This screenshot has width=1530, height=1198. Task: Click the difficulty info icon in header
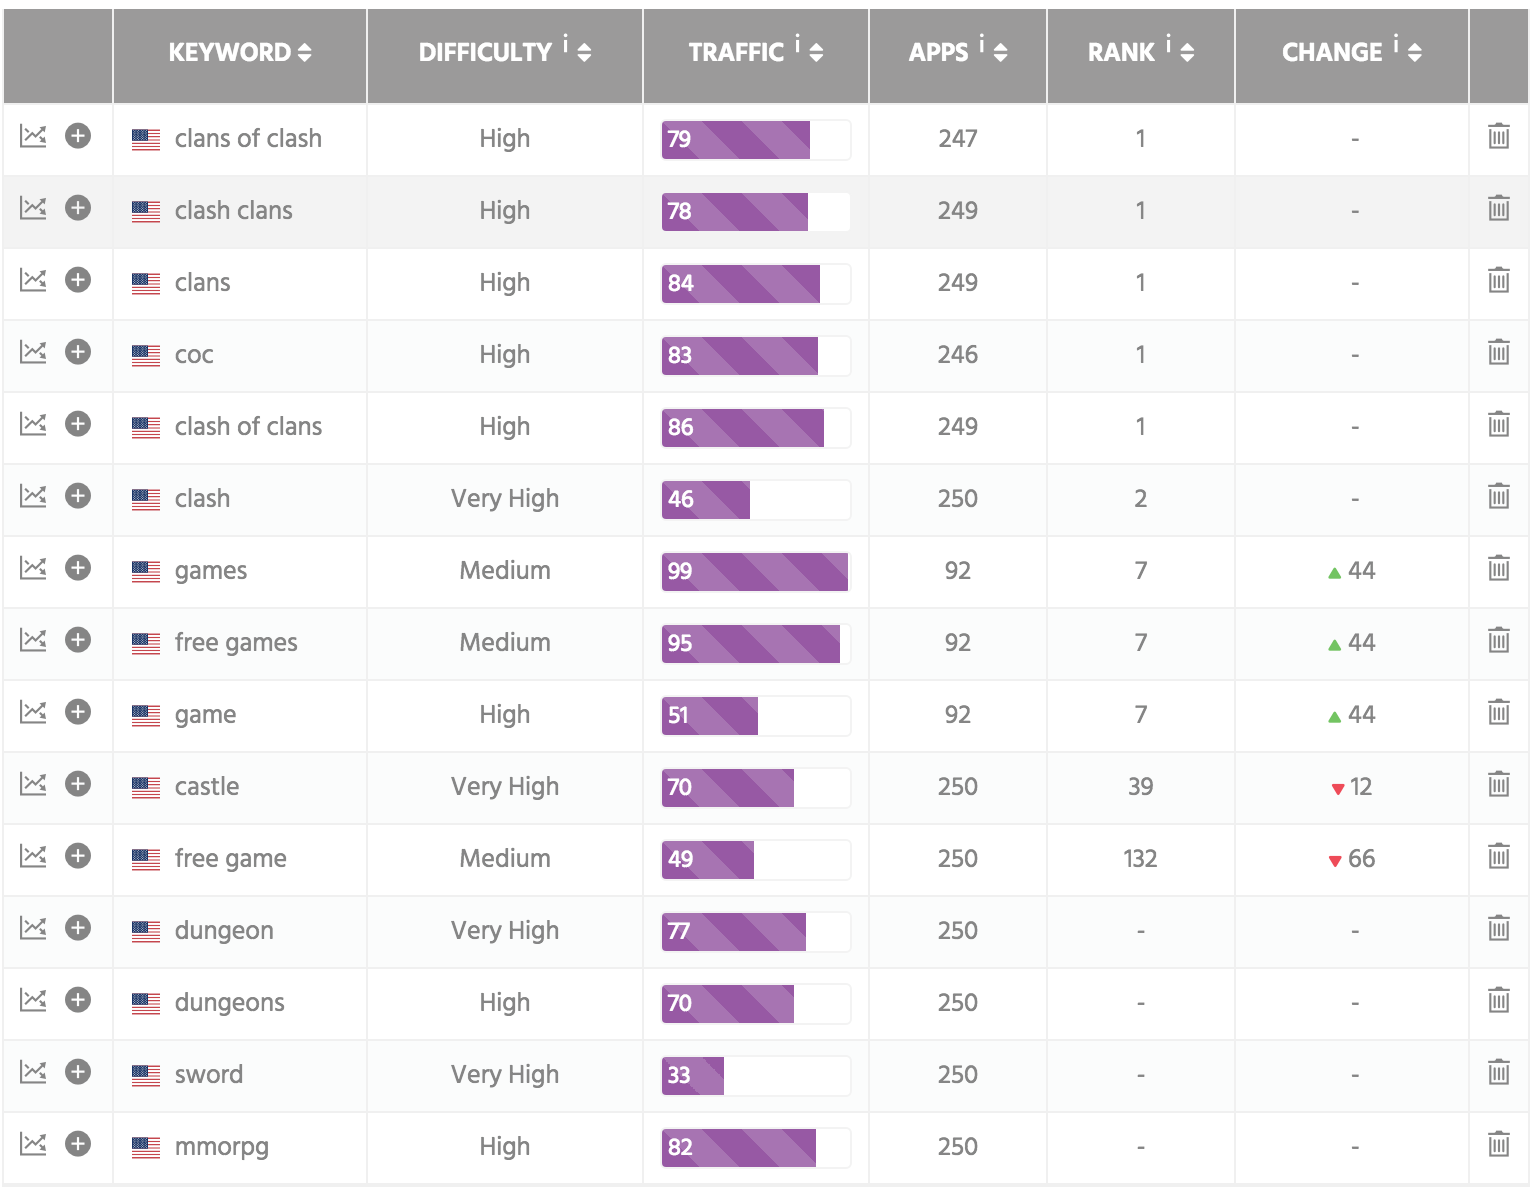click(565, 43)
